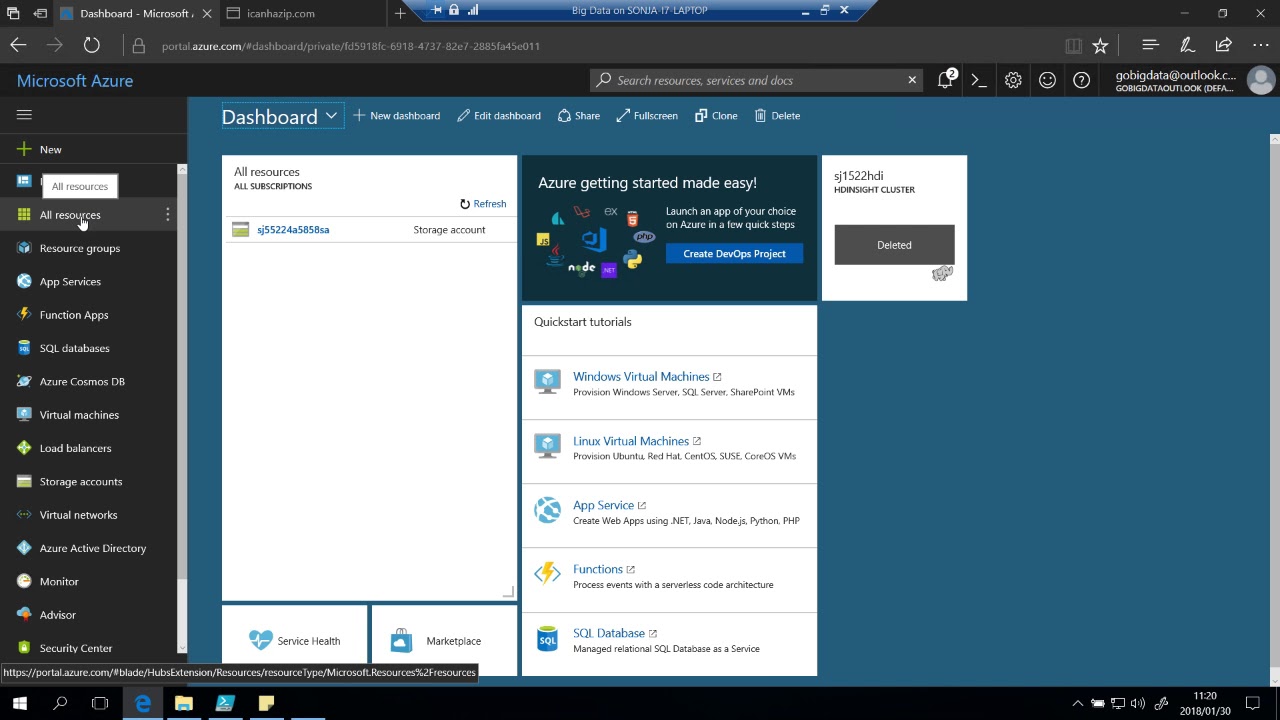This screenshot has height=720, width=1280.
Task: Open storage account sj55224a5858sa
Action: pos(293,230)
